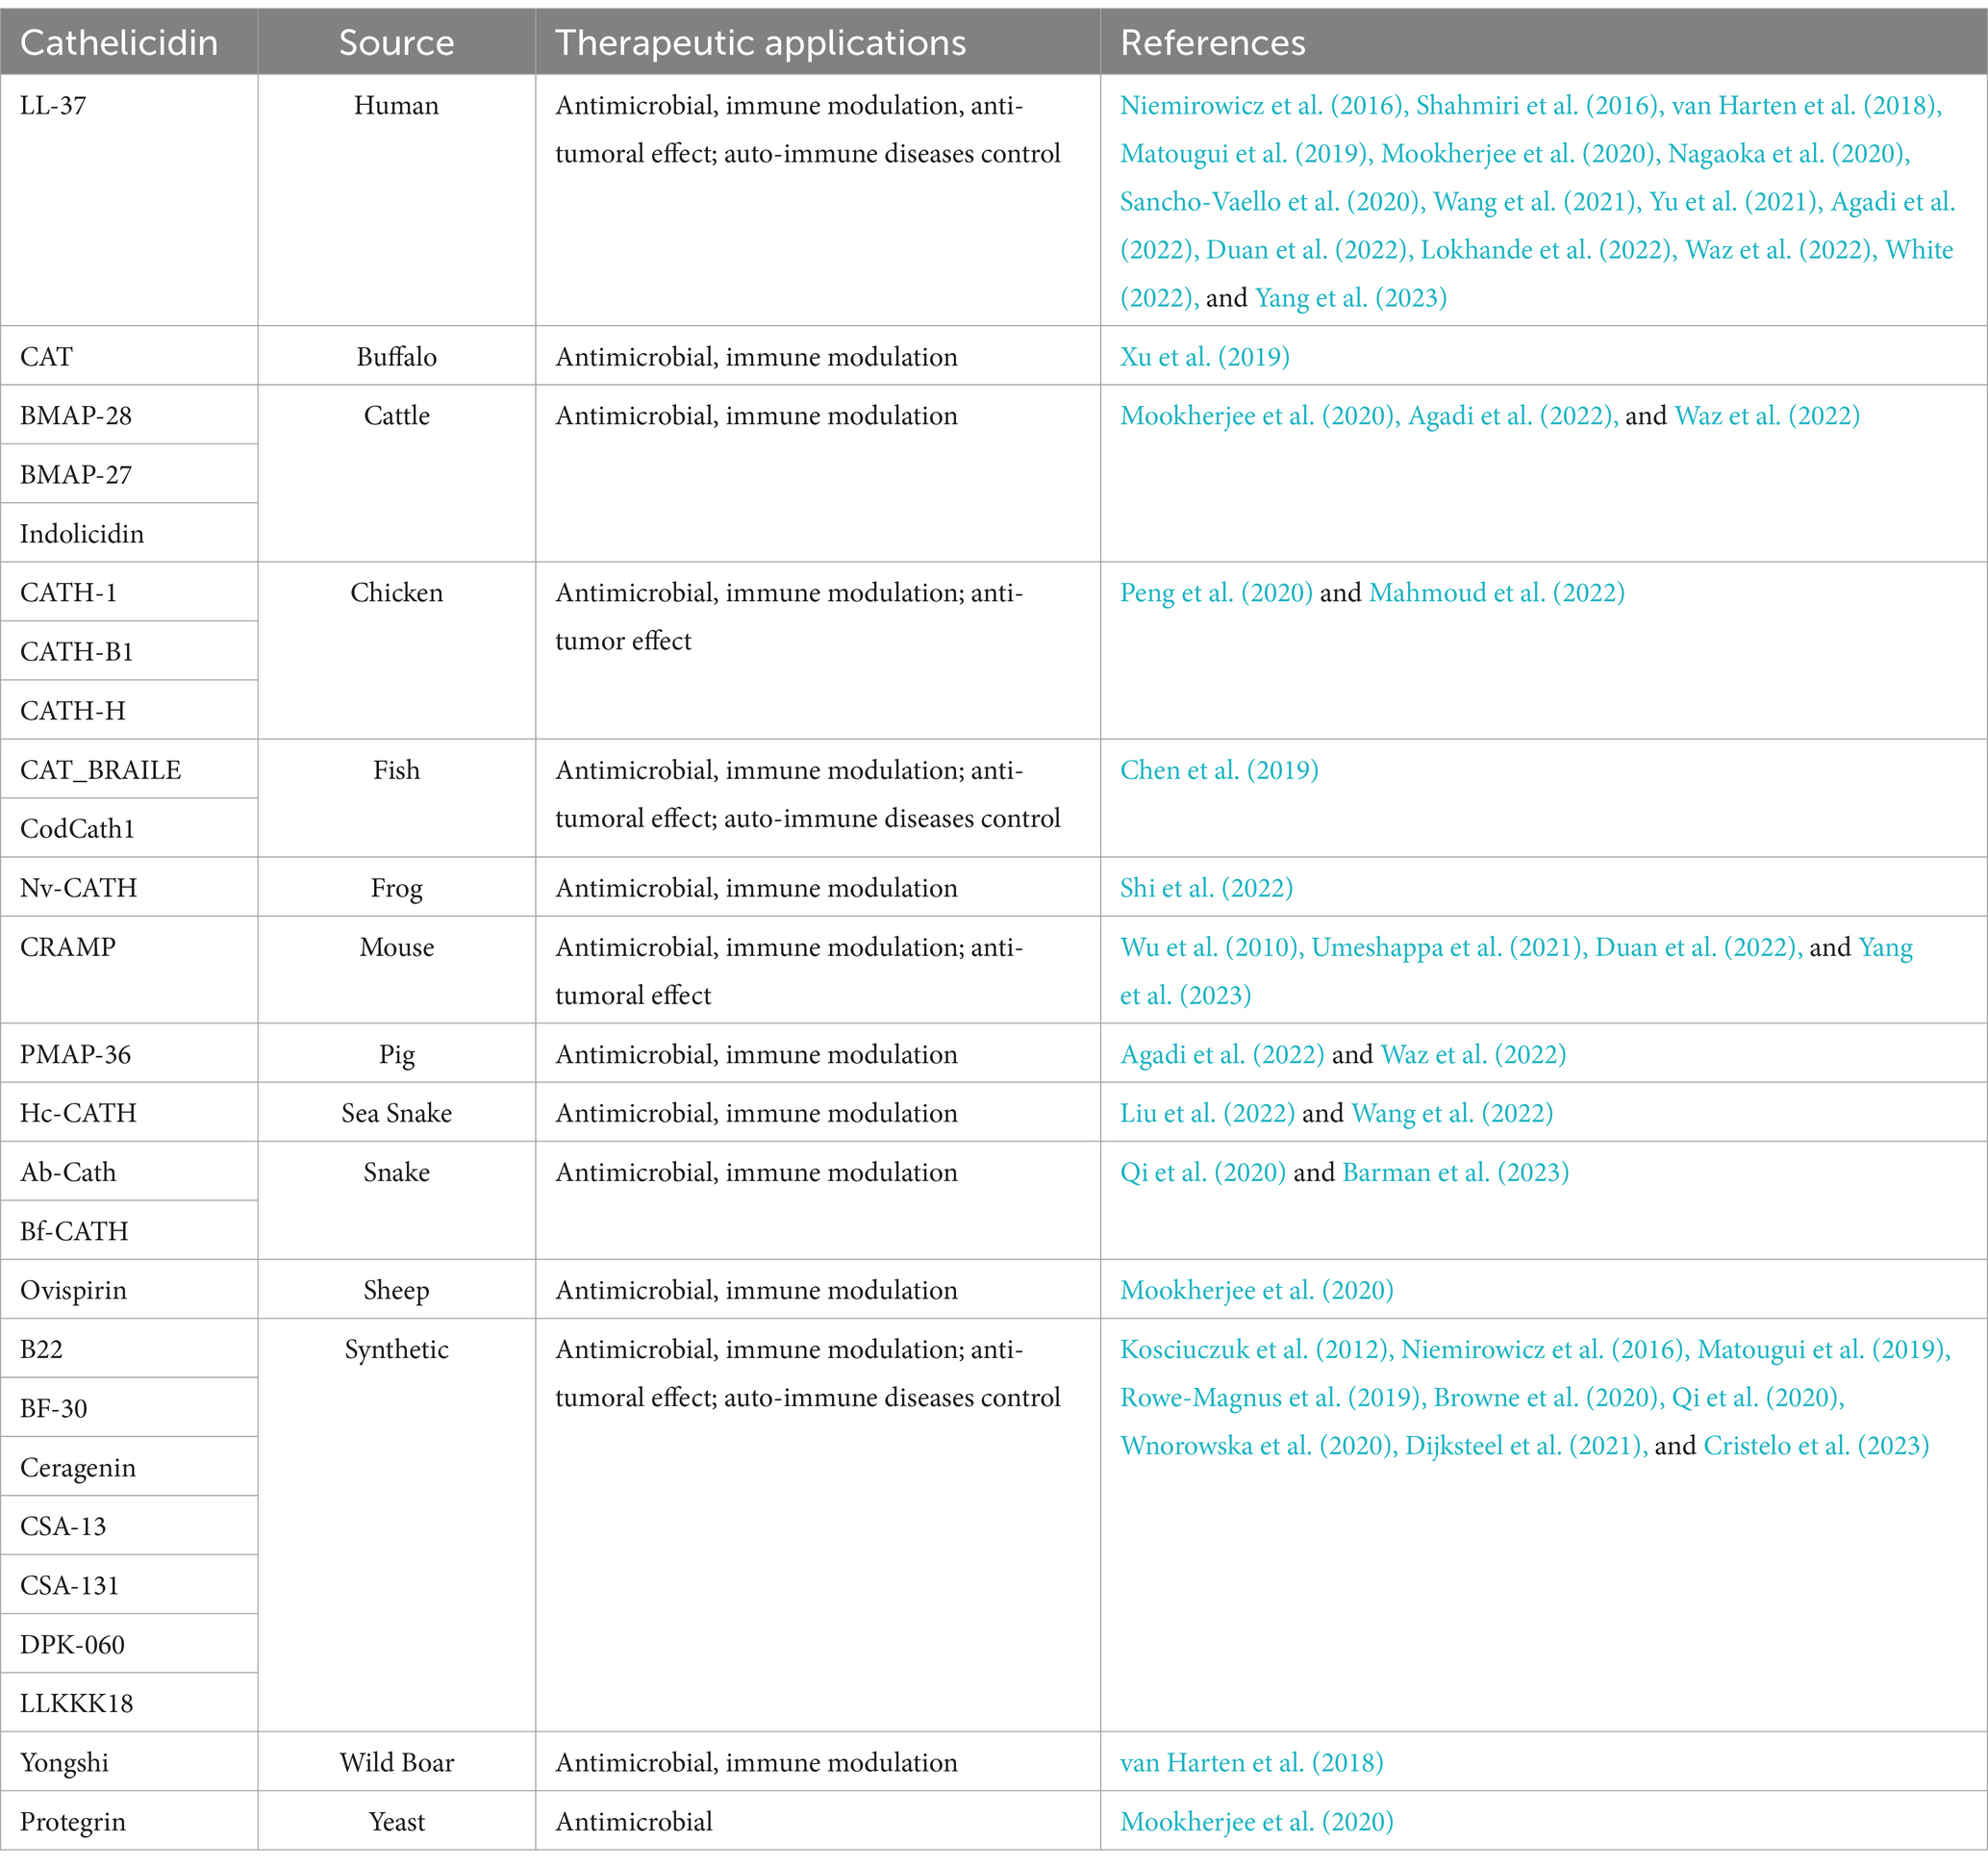Follow Dijksteel et al. (2021) citation
This screenshot has height=1867, width=1988.
[x=1526, y=1445]
